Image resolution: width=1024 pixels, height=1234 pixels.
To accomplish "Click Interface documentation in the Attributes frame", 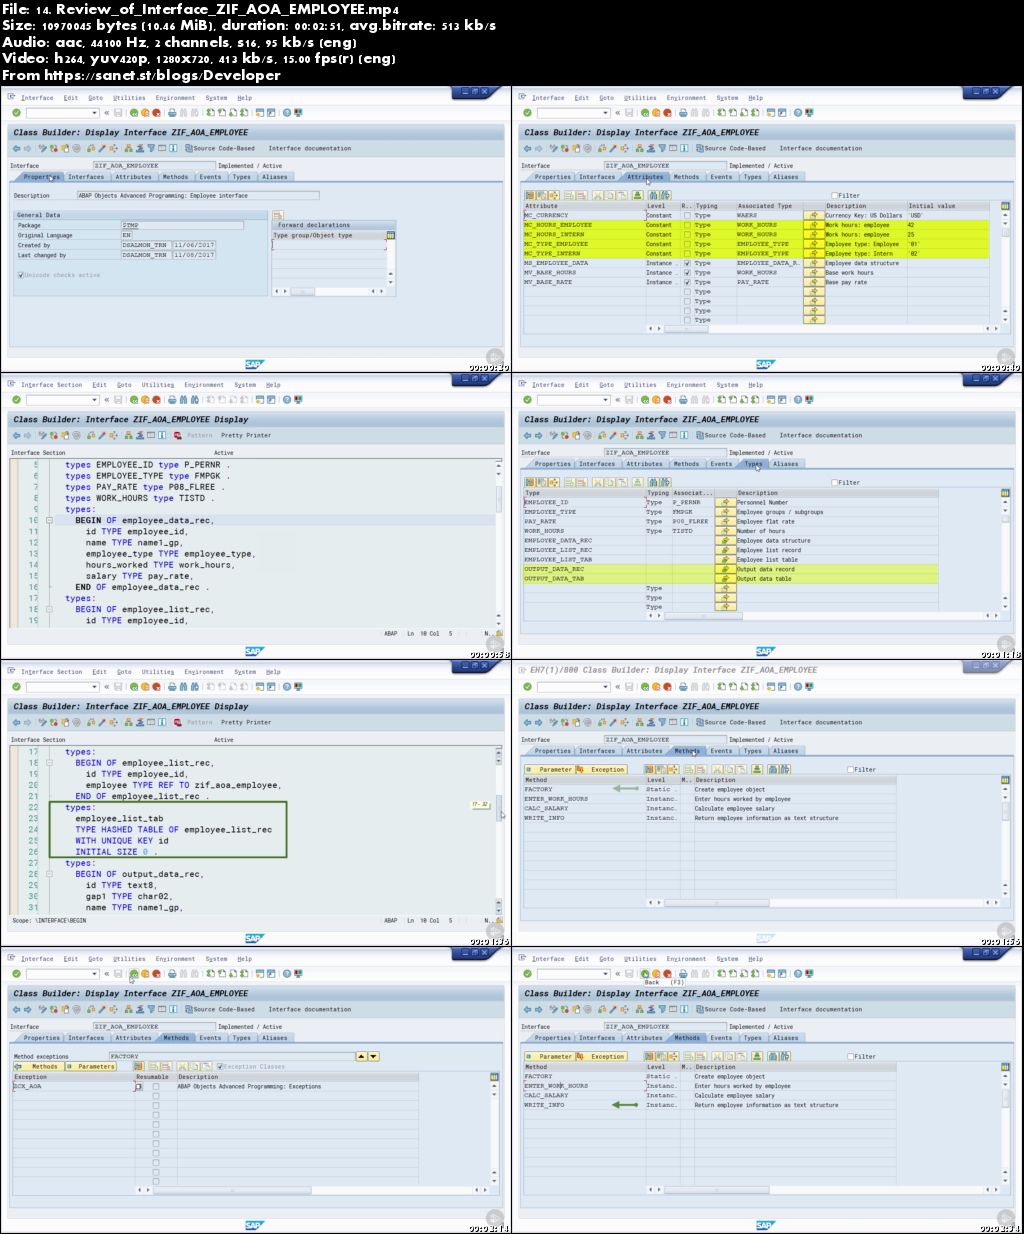I will tap(820, 148).
